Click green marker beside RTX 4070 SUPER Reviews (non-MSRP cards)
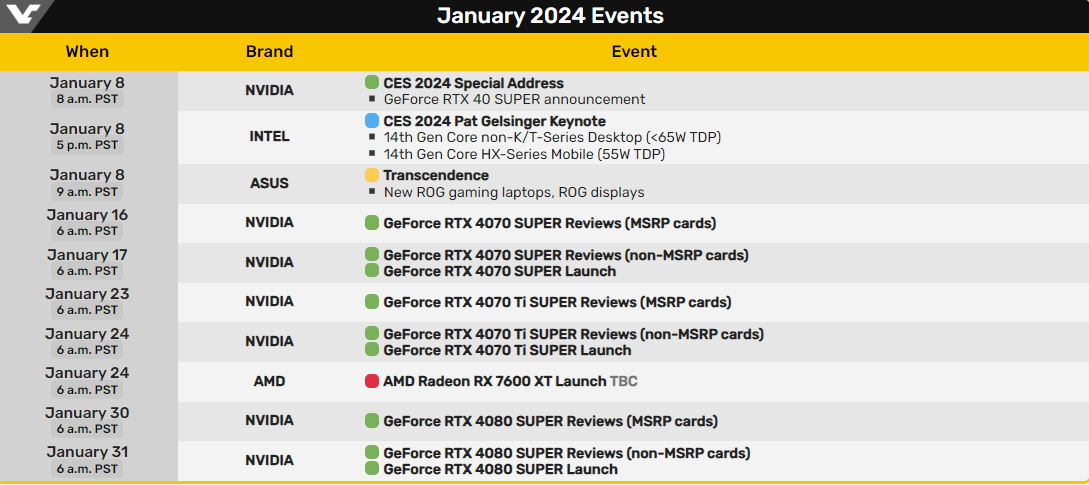The height and width of the screenshot is (485, 1089). tap(372, 255)
